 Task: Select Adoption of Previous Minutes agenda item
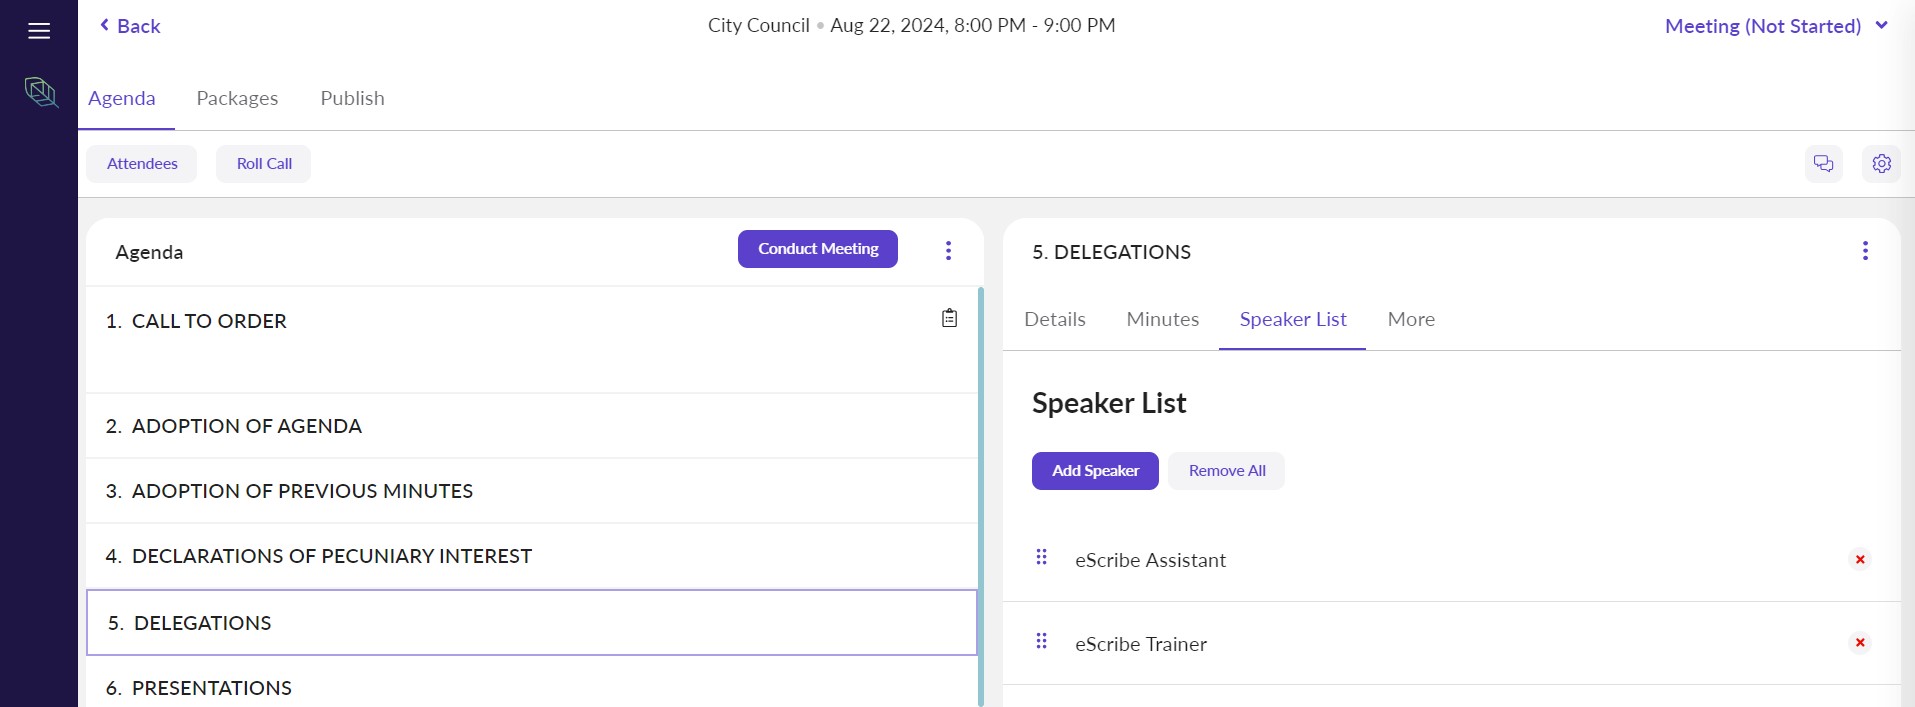(x=302, y=491)
